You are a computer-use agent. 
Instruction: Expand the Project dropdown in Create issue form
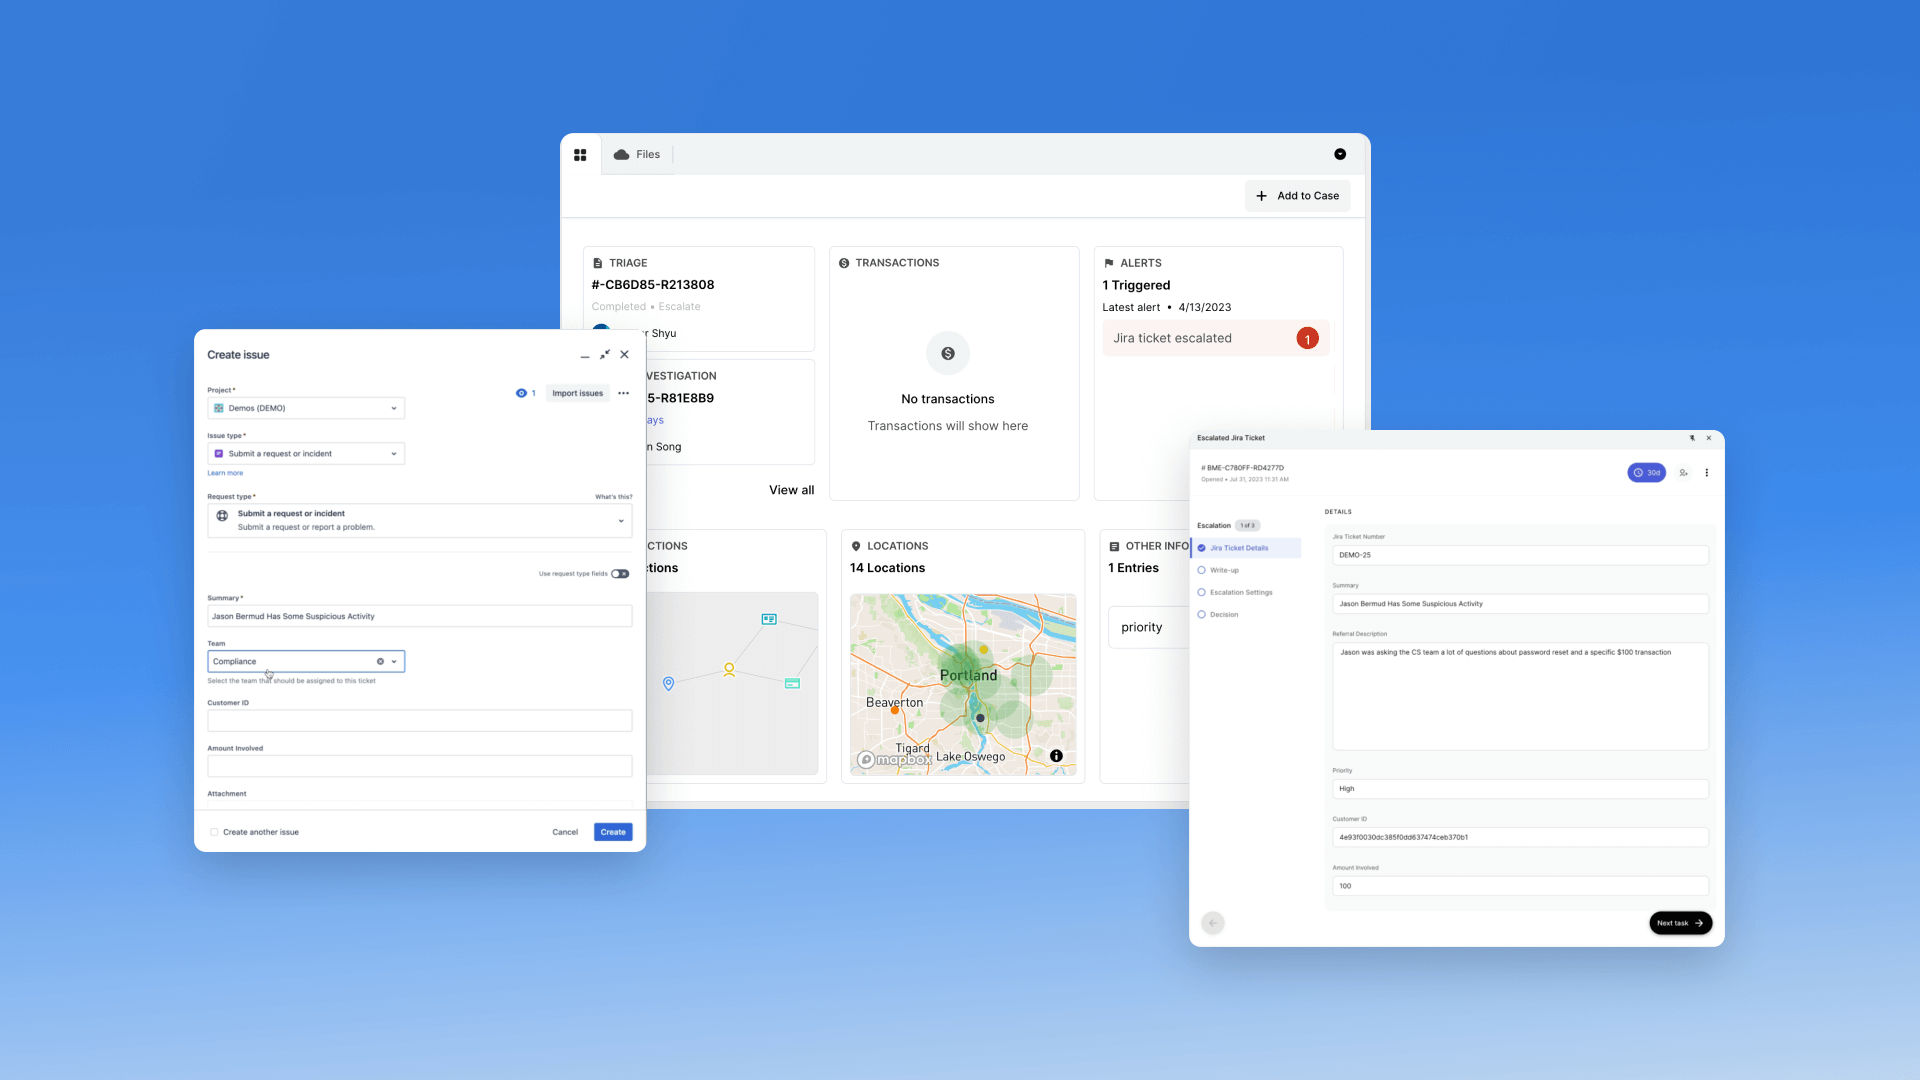click(393, 407)
